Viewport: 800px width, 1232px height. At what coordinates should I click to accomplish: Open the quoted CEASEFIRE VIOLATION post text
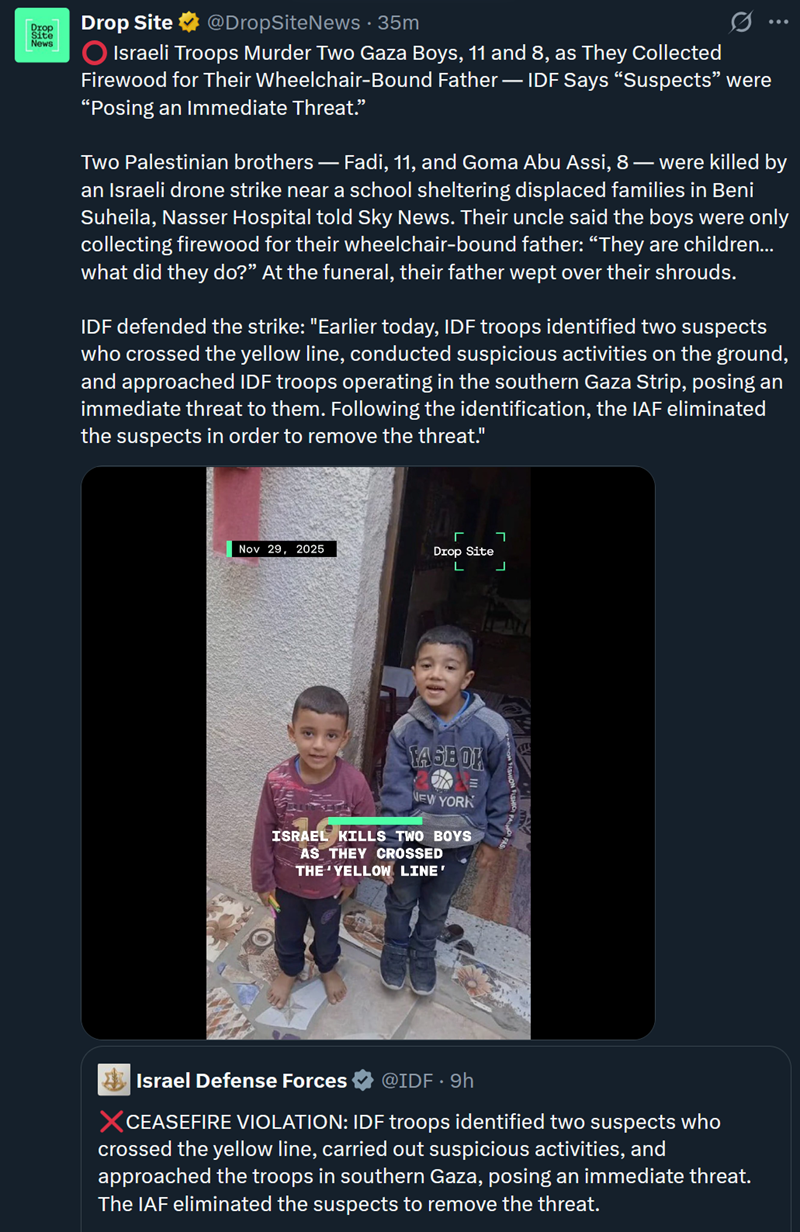[424, 1162]
